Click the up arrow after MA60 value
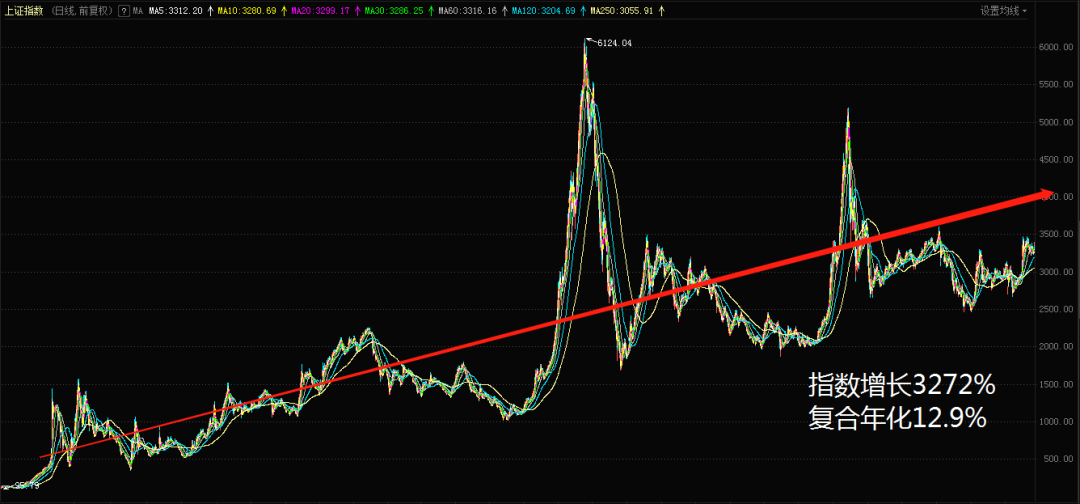 point(505,11)
